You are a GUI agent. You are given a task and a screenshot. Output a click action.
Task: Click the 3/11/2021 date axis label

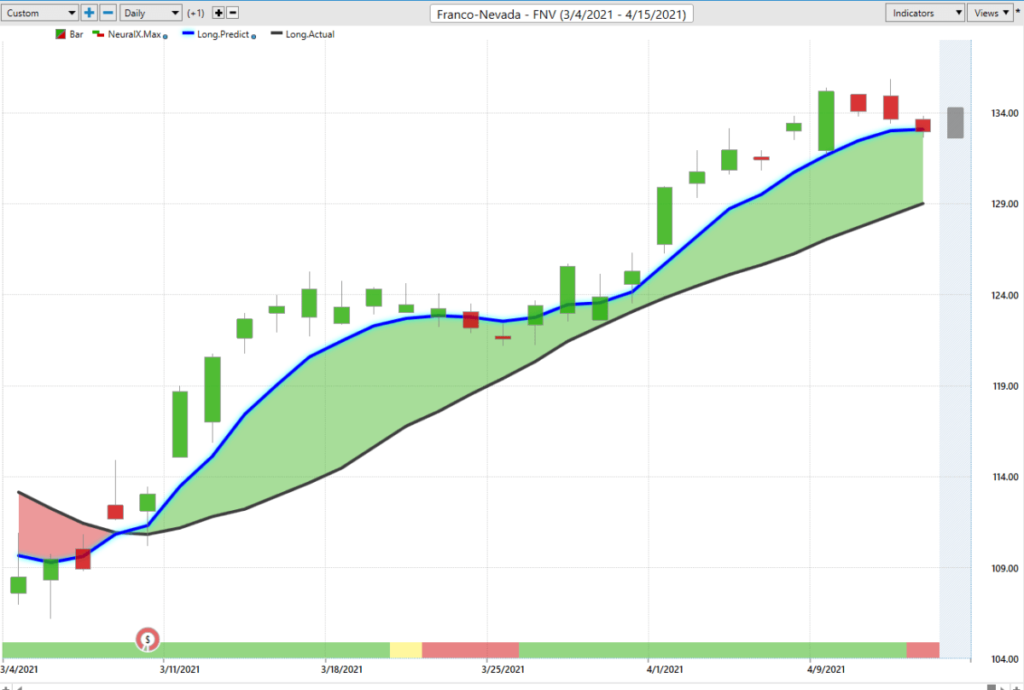(180, 670)
